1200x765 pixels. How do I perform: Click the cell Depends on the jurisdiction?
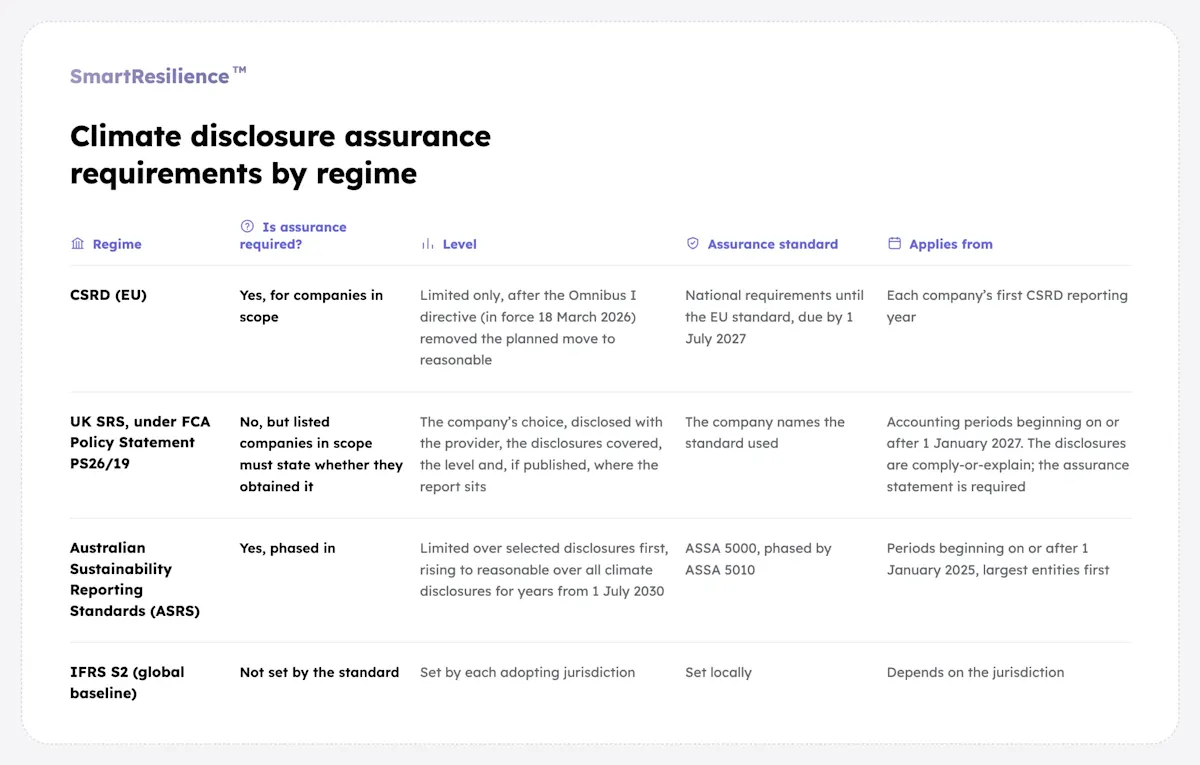coord(975,672)
